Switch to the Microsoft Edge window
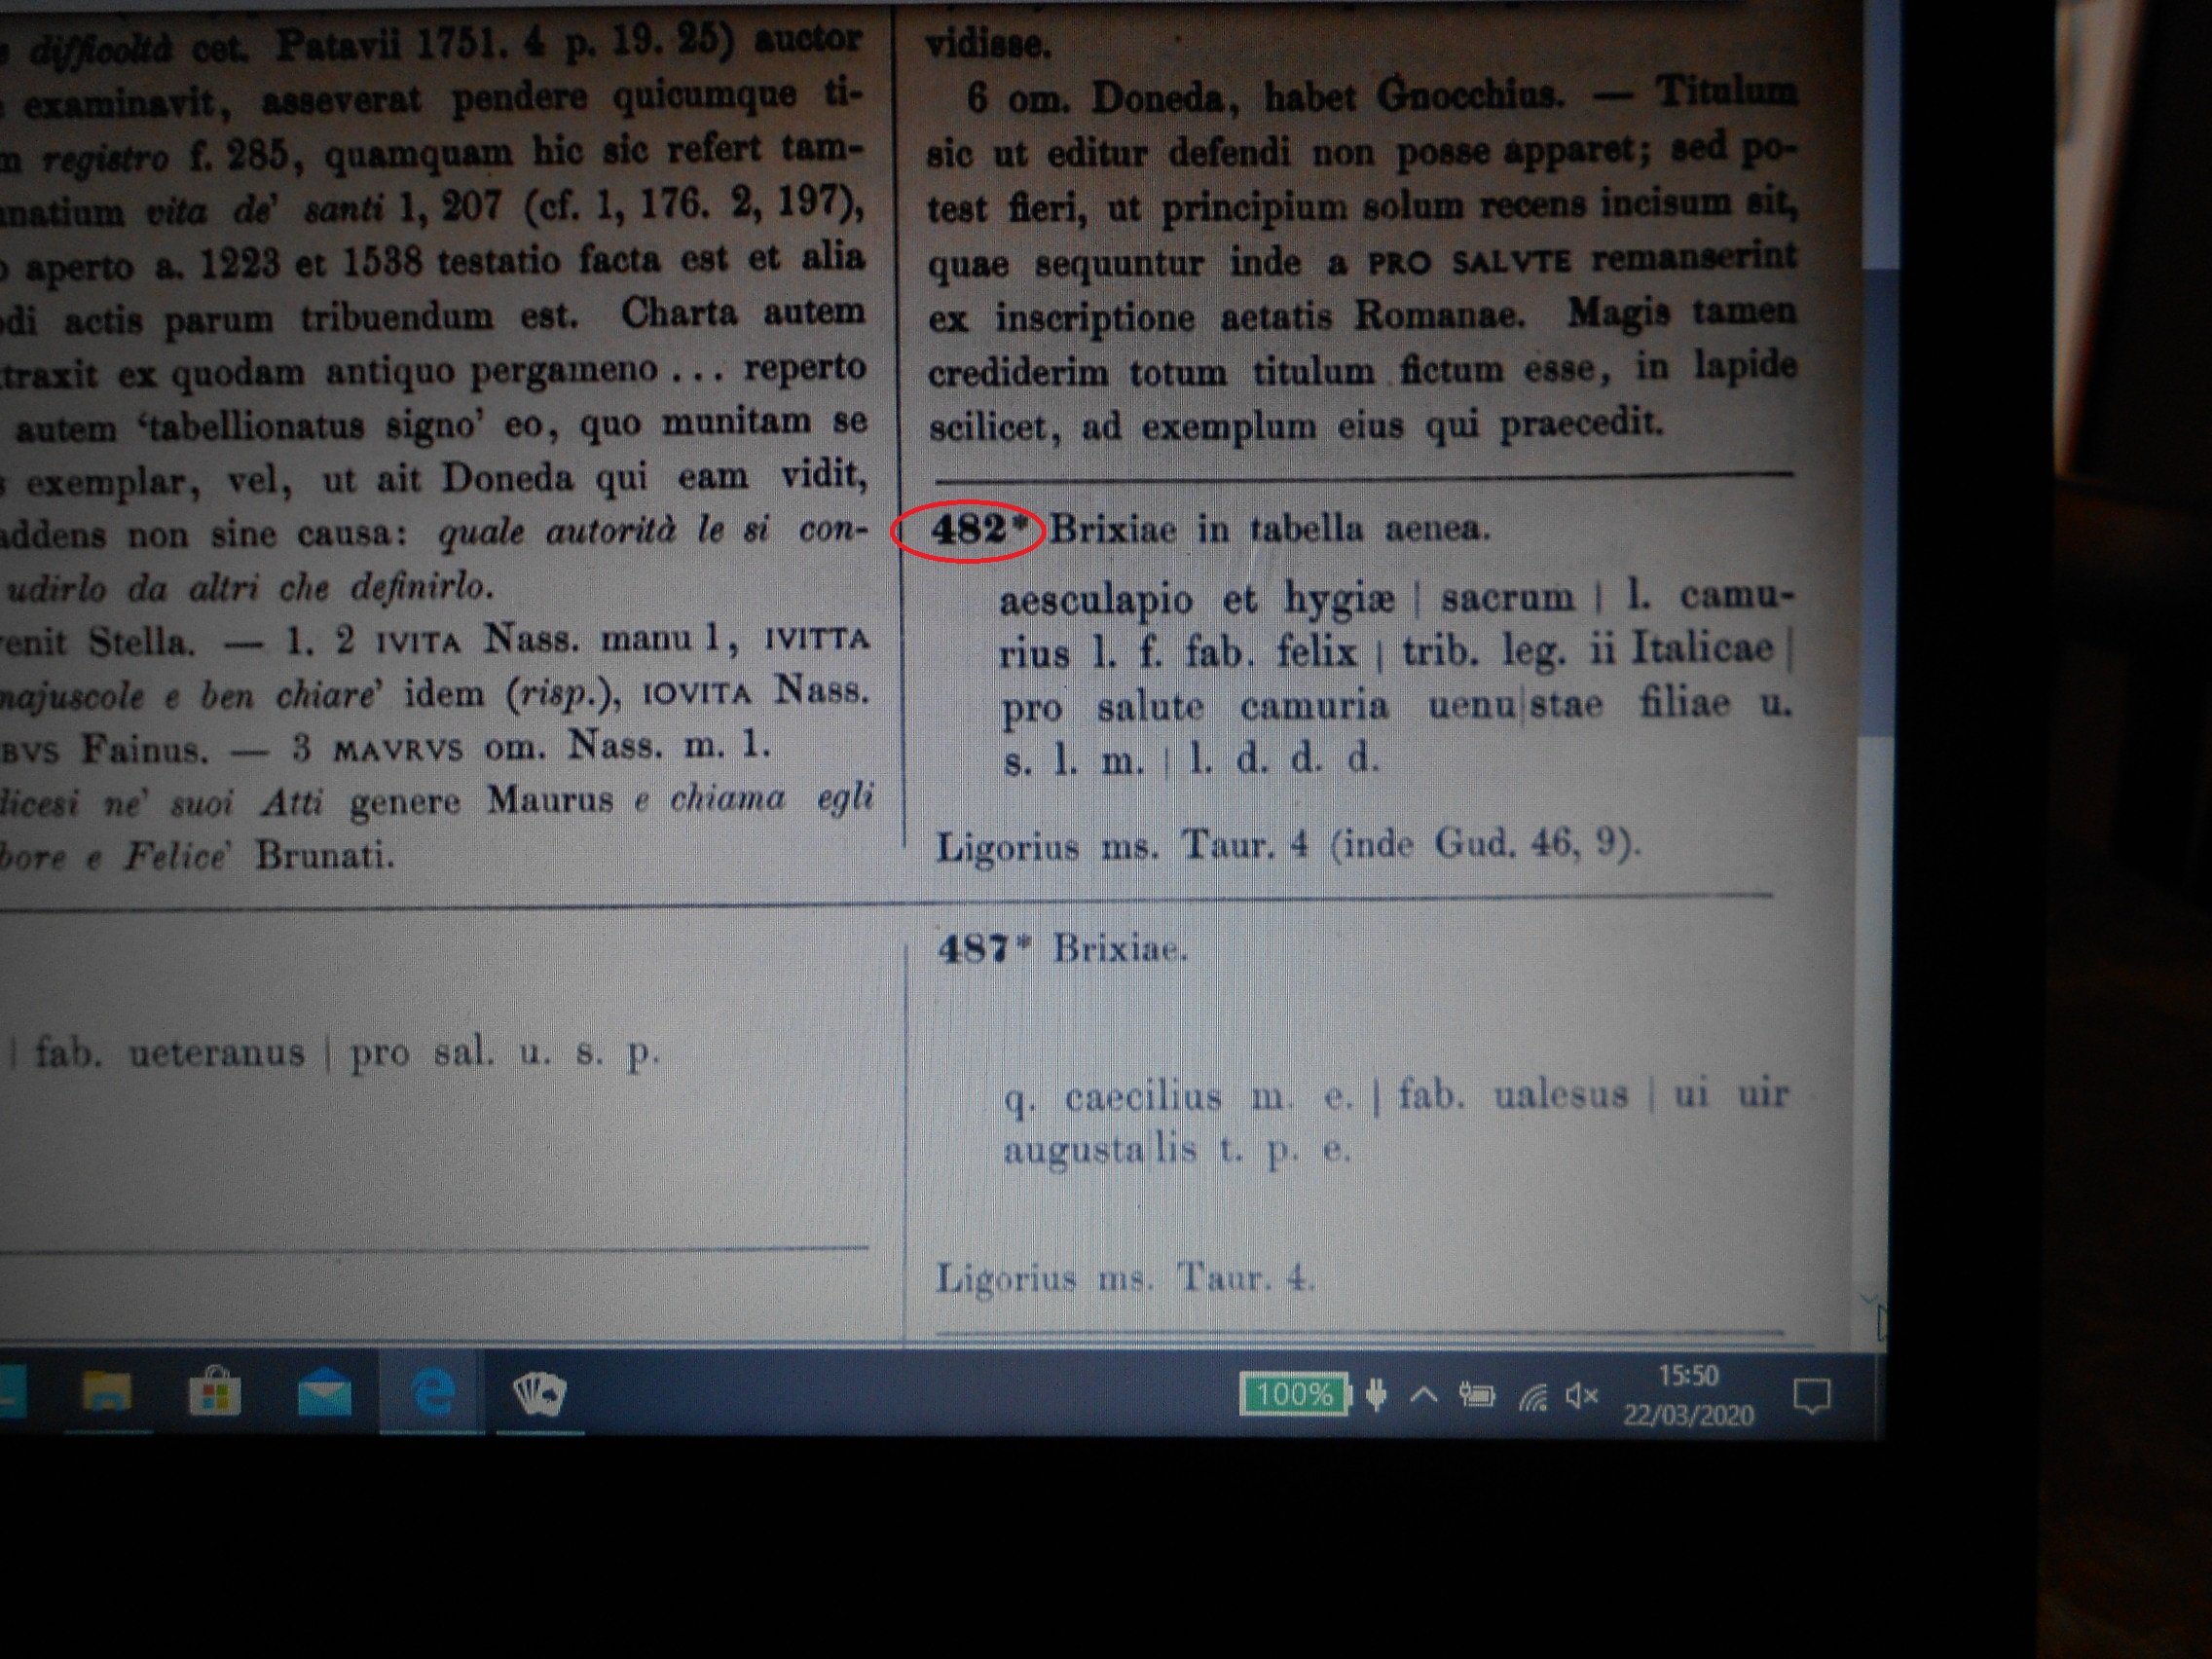The image size is (2212, 1659). [x=433, y=1392]
